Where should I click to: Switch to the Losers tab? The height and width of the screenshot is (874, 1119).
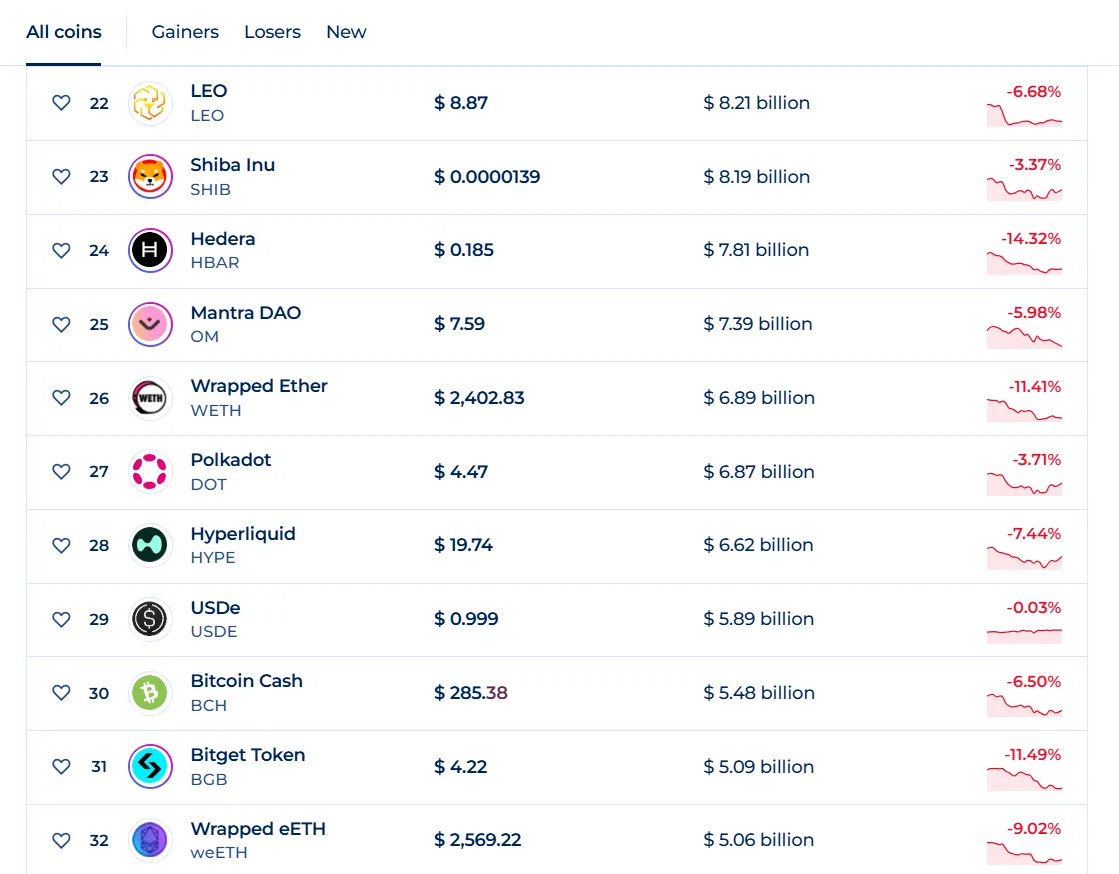pos(272,32)
